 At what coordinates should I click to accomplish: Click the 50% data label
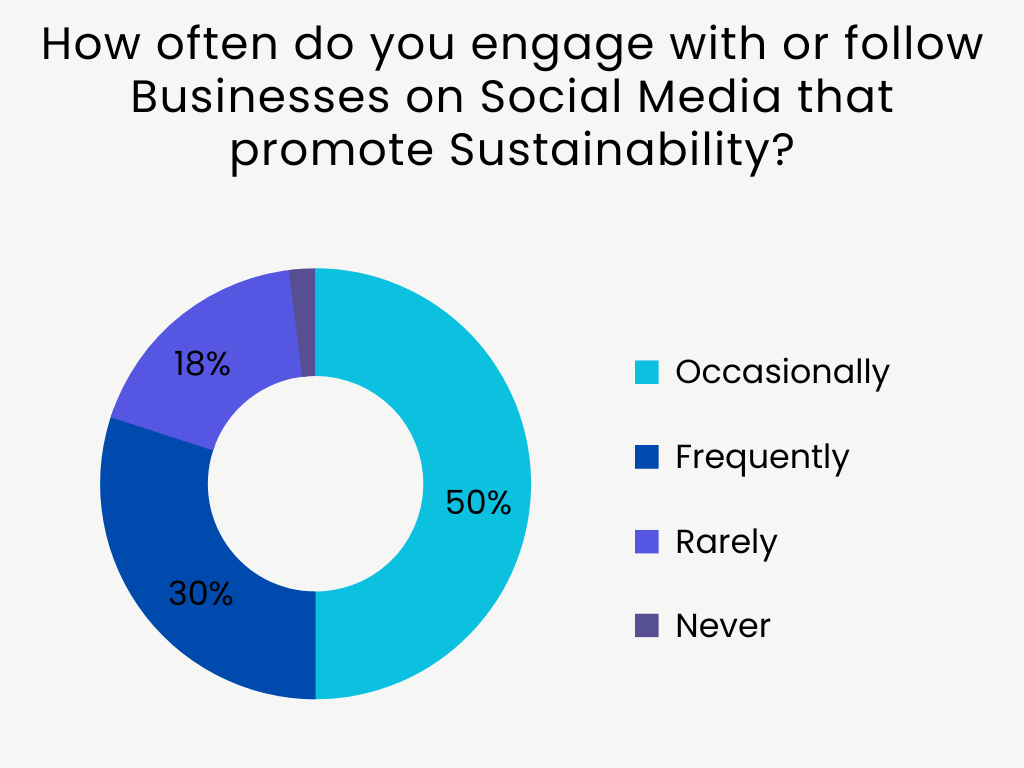coord(478,502)
